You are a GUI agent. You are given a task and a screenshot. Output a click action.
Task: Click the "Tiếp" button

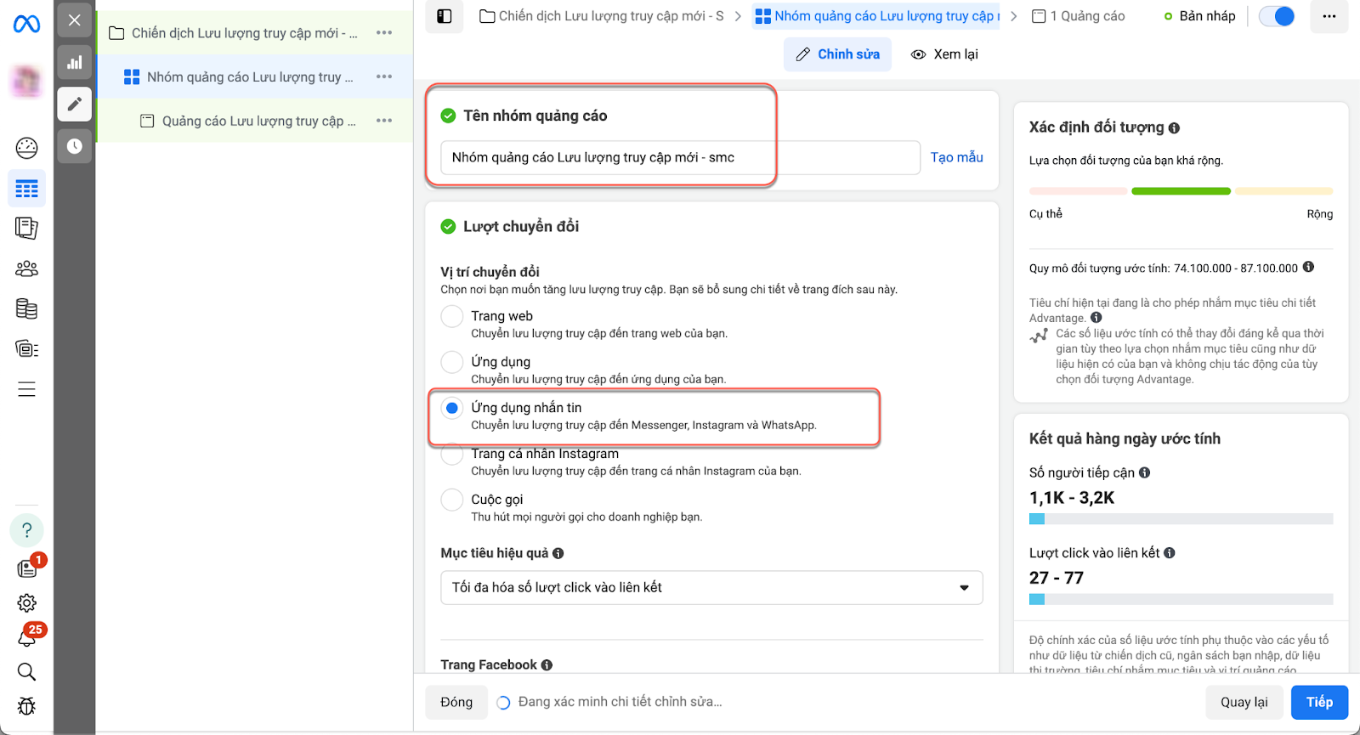1319,702
